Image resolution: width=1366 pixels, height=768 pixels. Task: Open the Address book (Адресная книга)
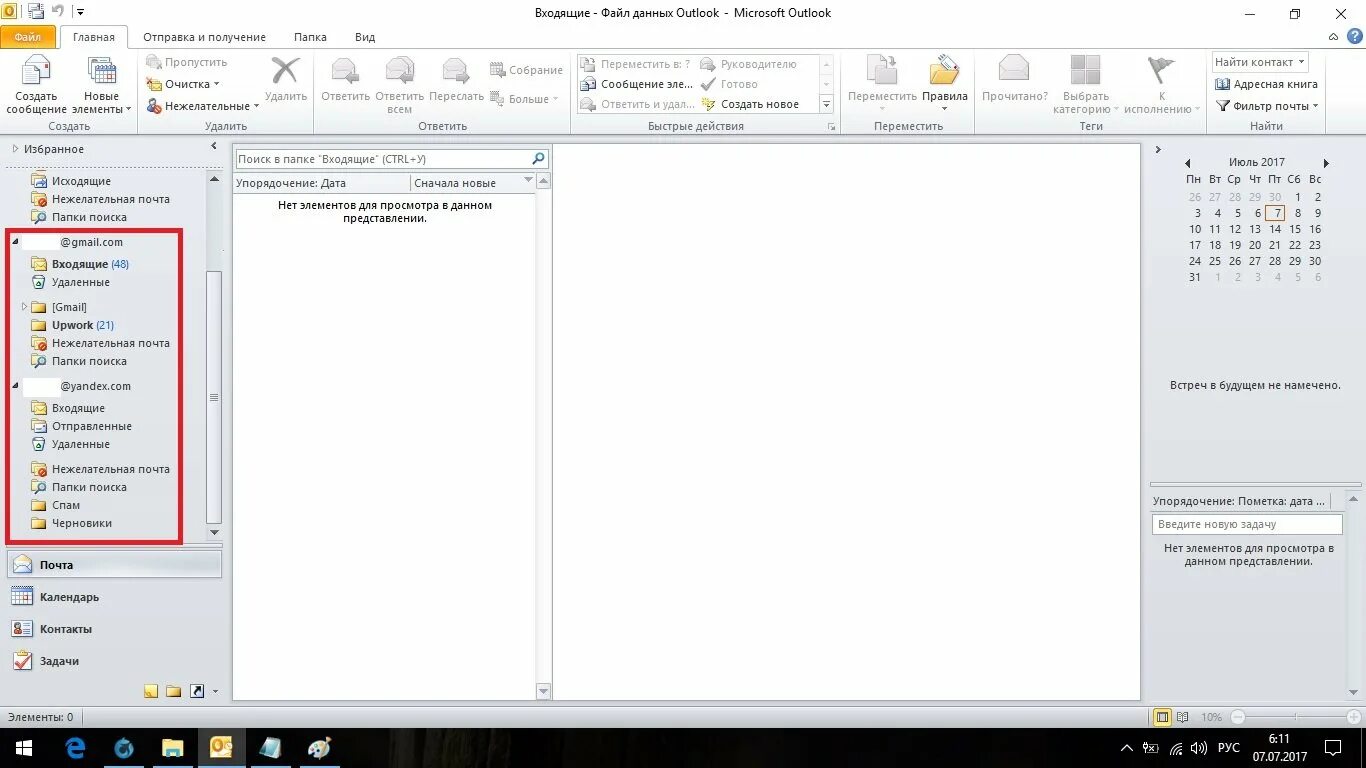point(1266,84)
